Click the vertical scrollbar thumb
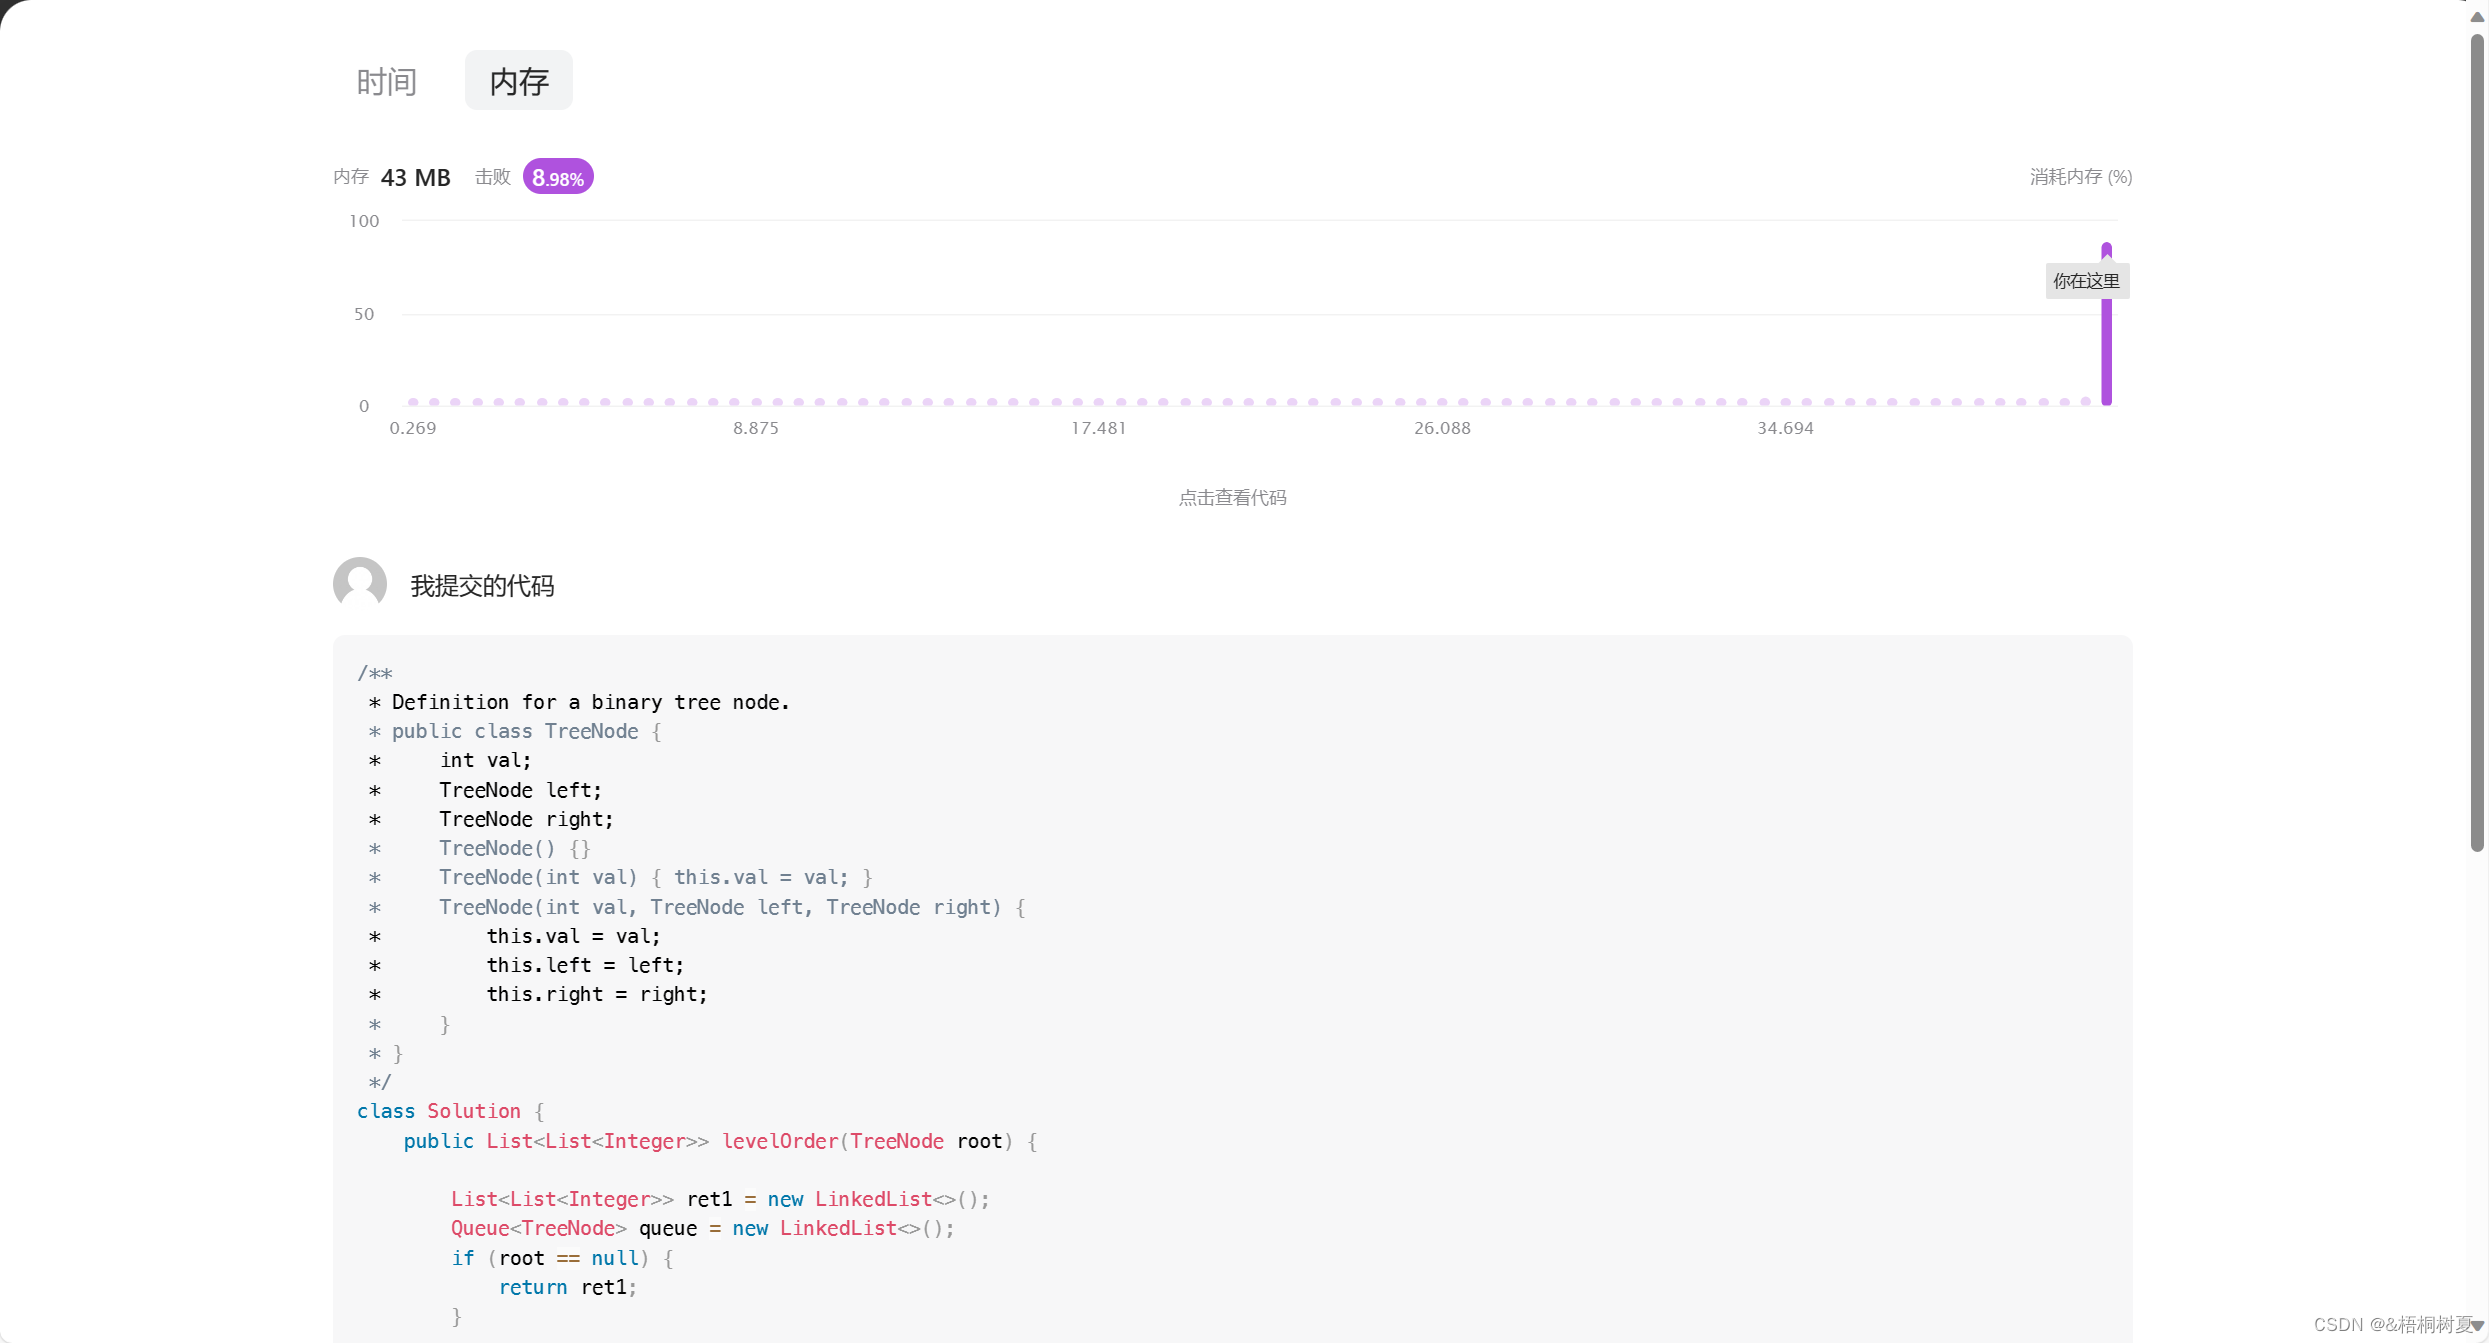Viewport: 2489px width, 1343px height. 2477,442
